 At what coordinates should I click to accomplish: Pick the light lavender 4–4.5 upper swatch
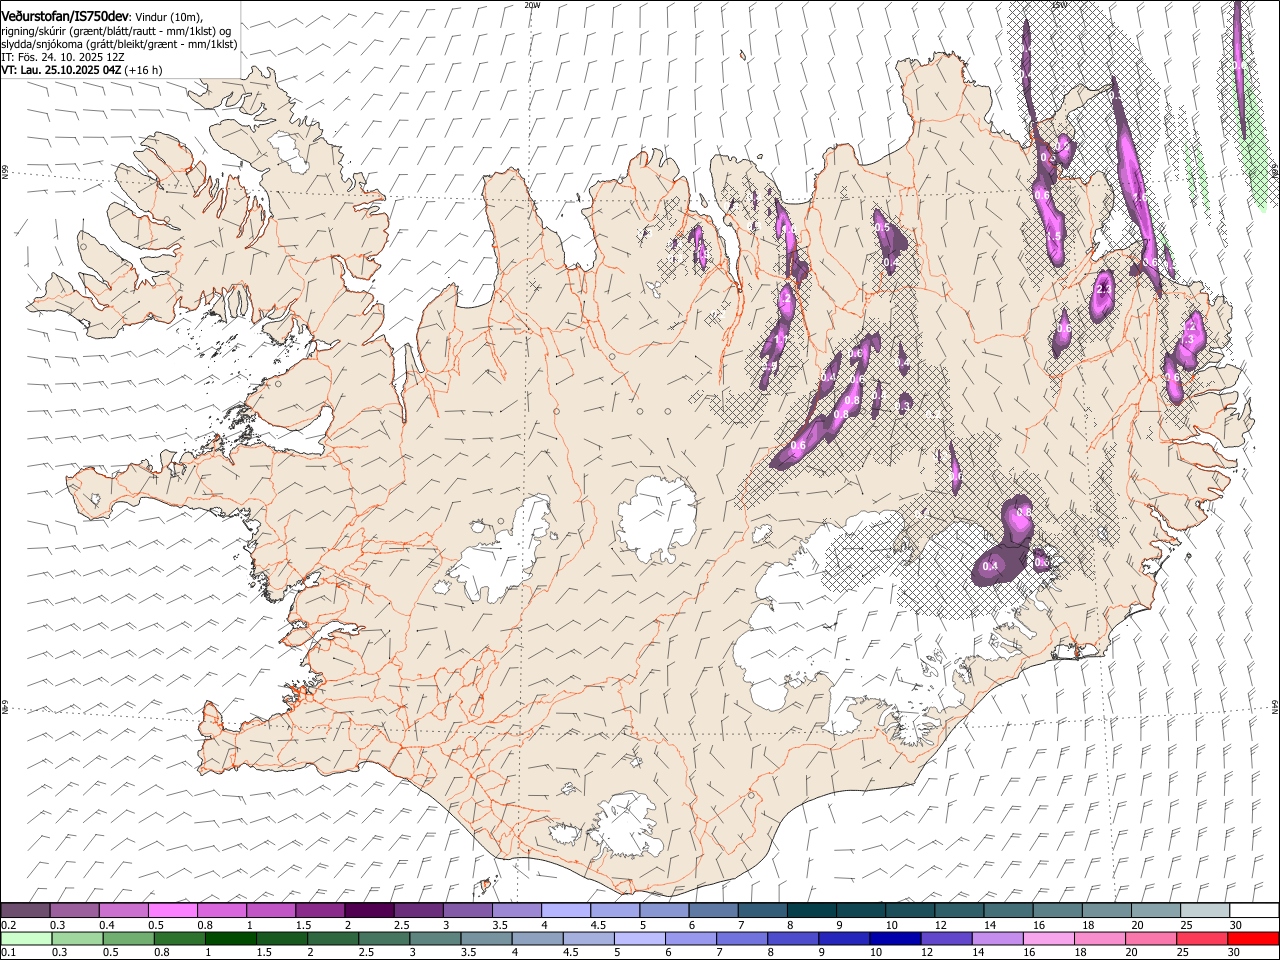(x=565, y=910)
